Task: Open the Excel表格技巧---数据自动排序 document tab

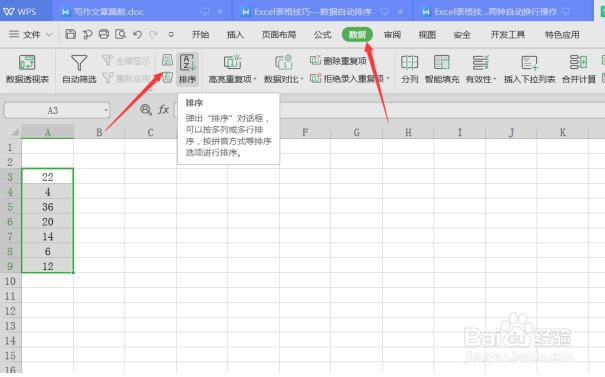Action: 322,12
